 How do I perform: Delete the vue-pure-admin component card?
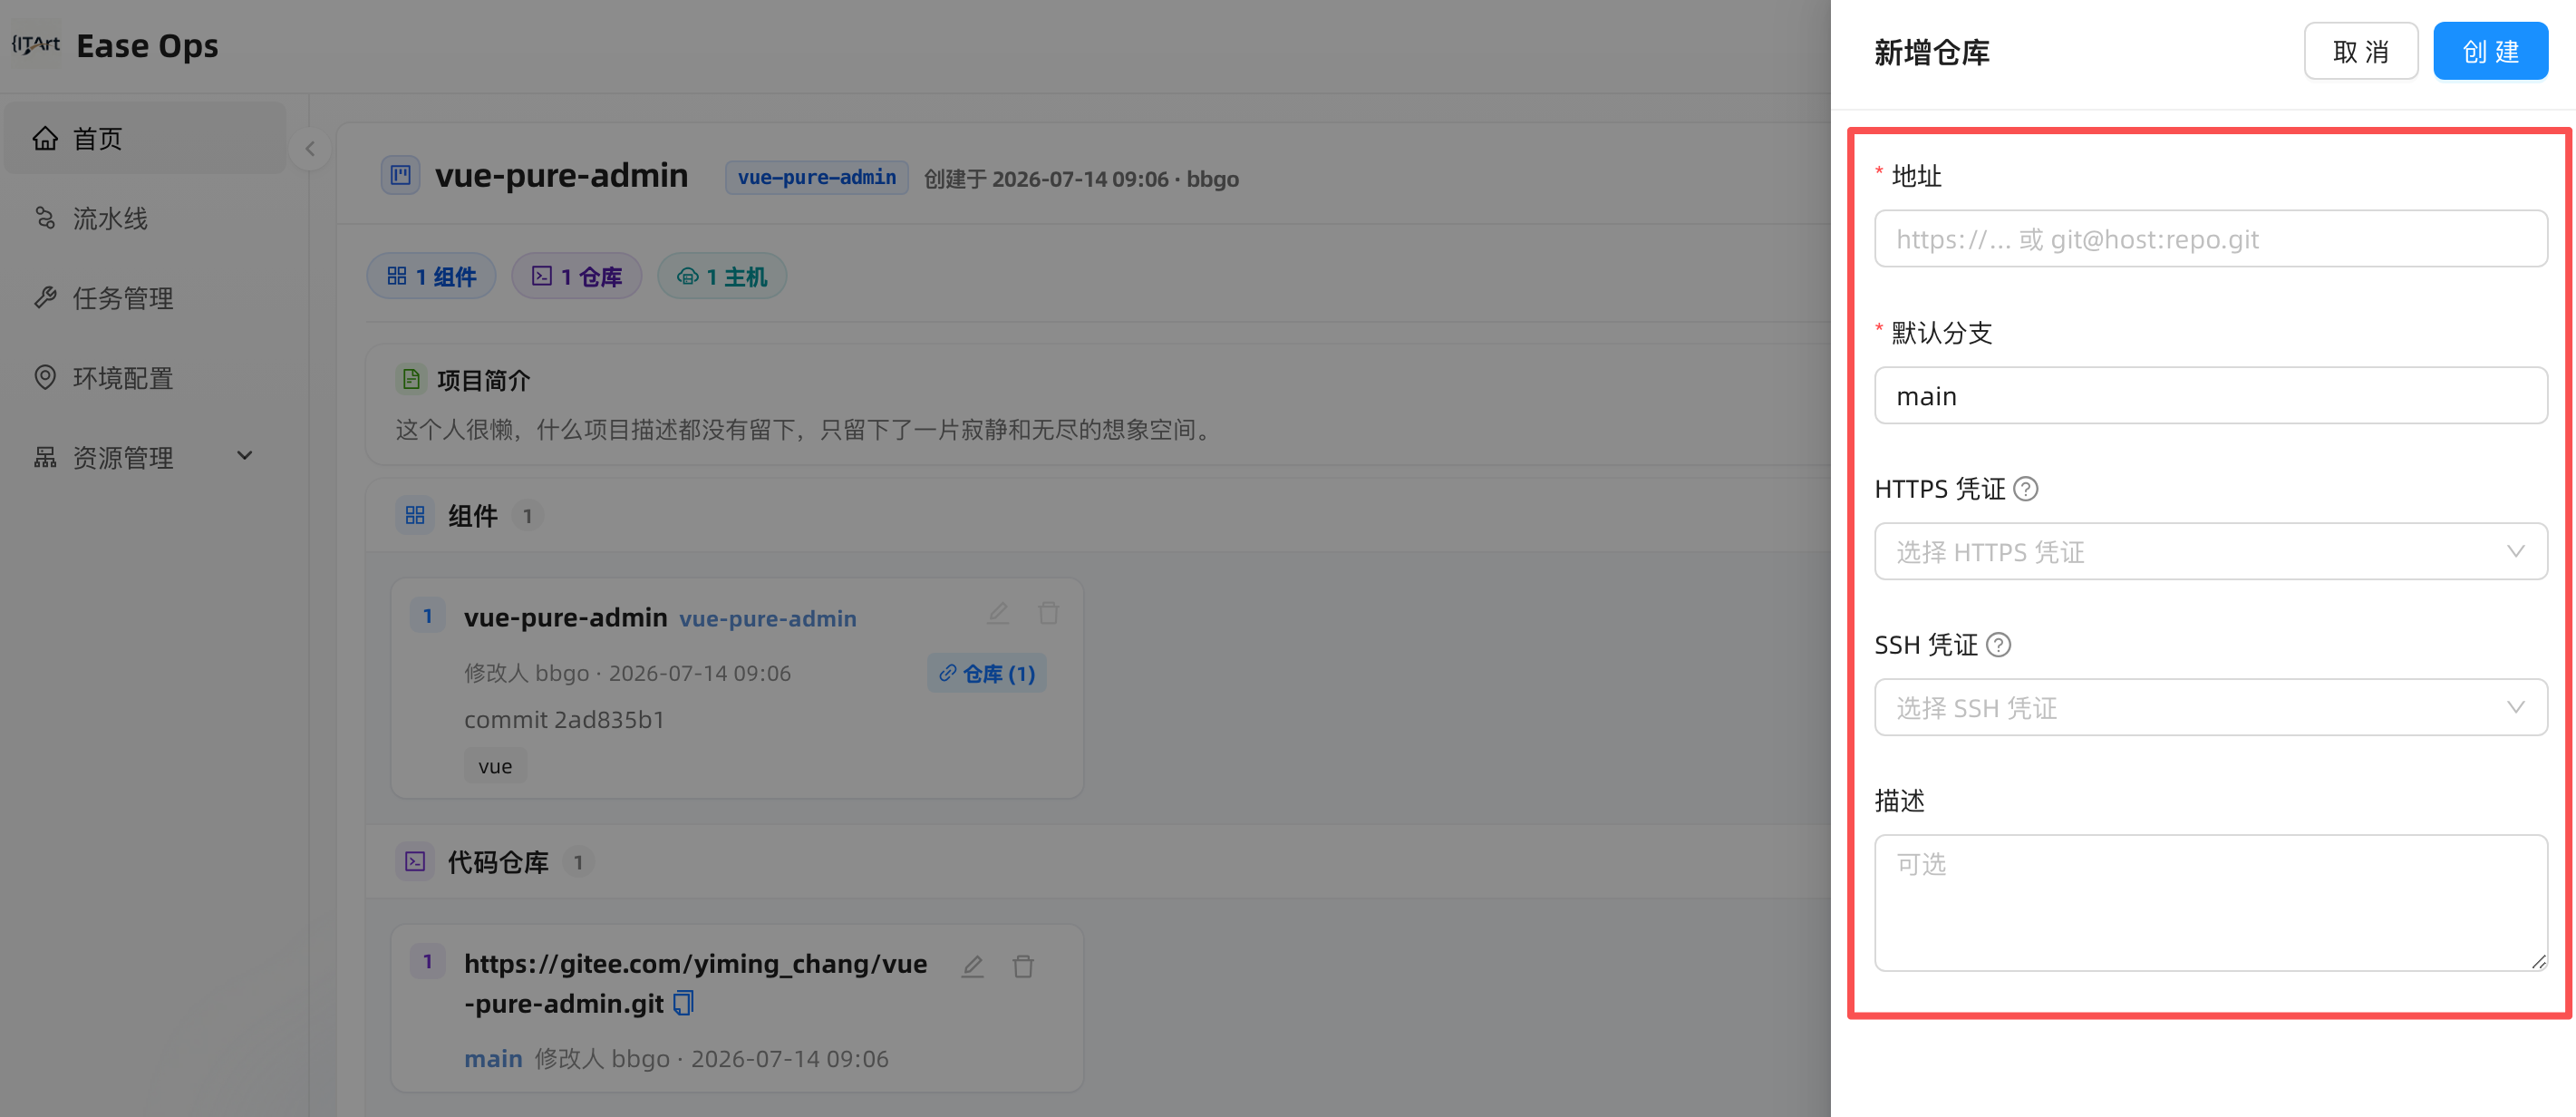(1048, 613)
